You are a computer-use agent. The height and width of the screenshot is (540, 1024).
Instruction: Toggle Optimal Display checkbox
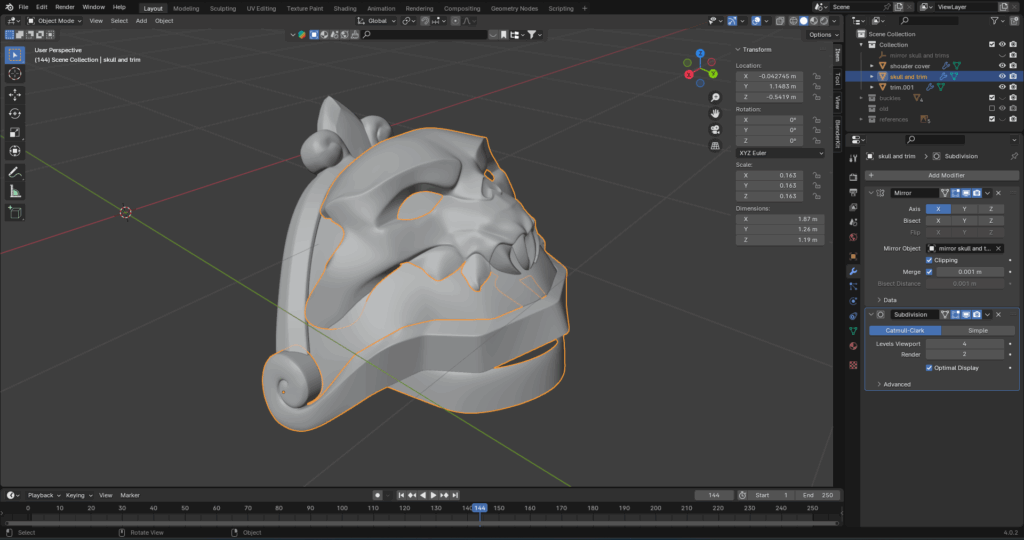tap(929, 368)
